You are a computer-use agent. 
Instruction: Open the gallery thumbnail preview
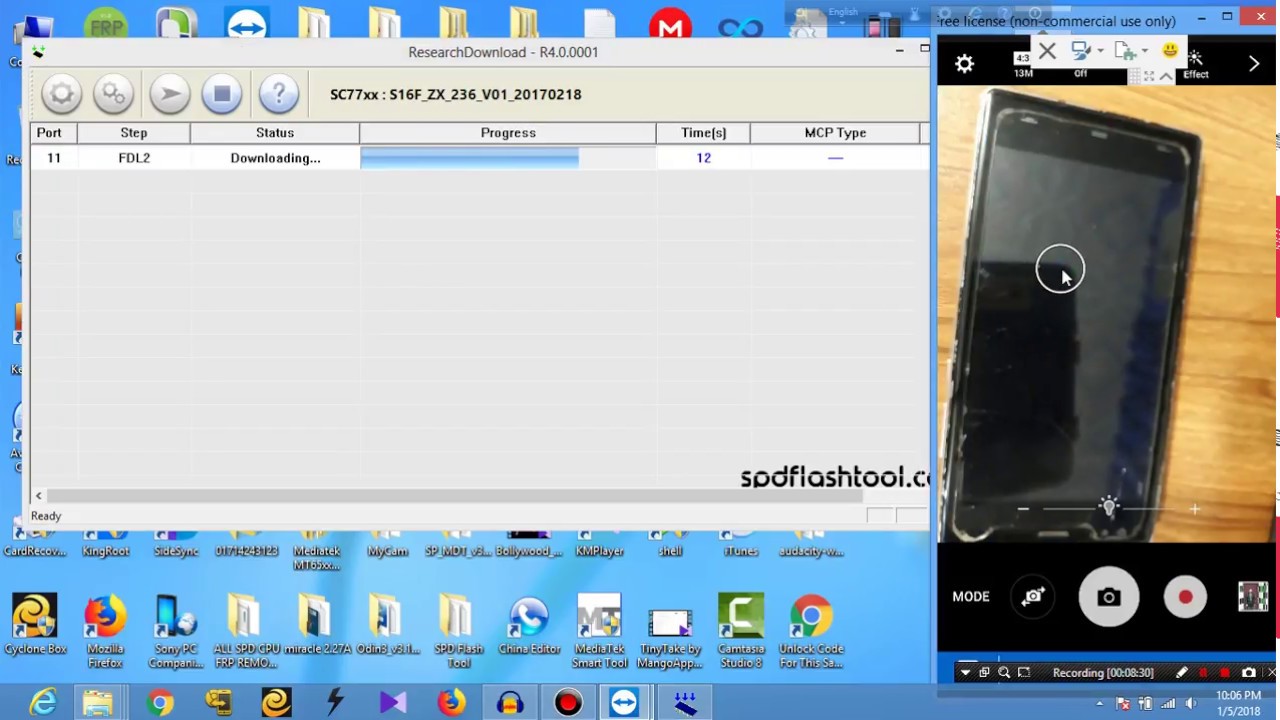coord(1253,597)
